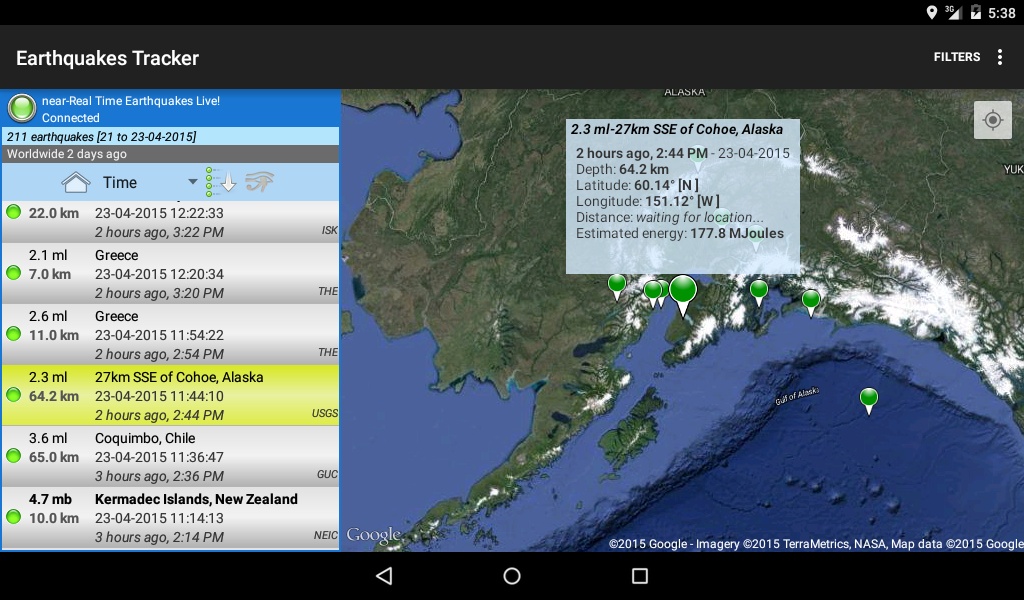Viewport: 1024px width, 600px height.
Task: Tap the Android home button
Action: point(512,575)
